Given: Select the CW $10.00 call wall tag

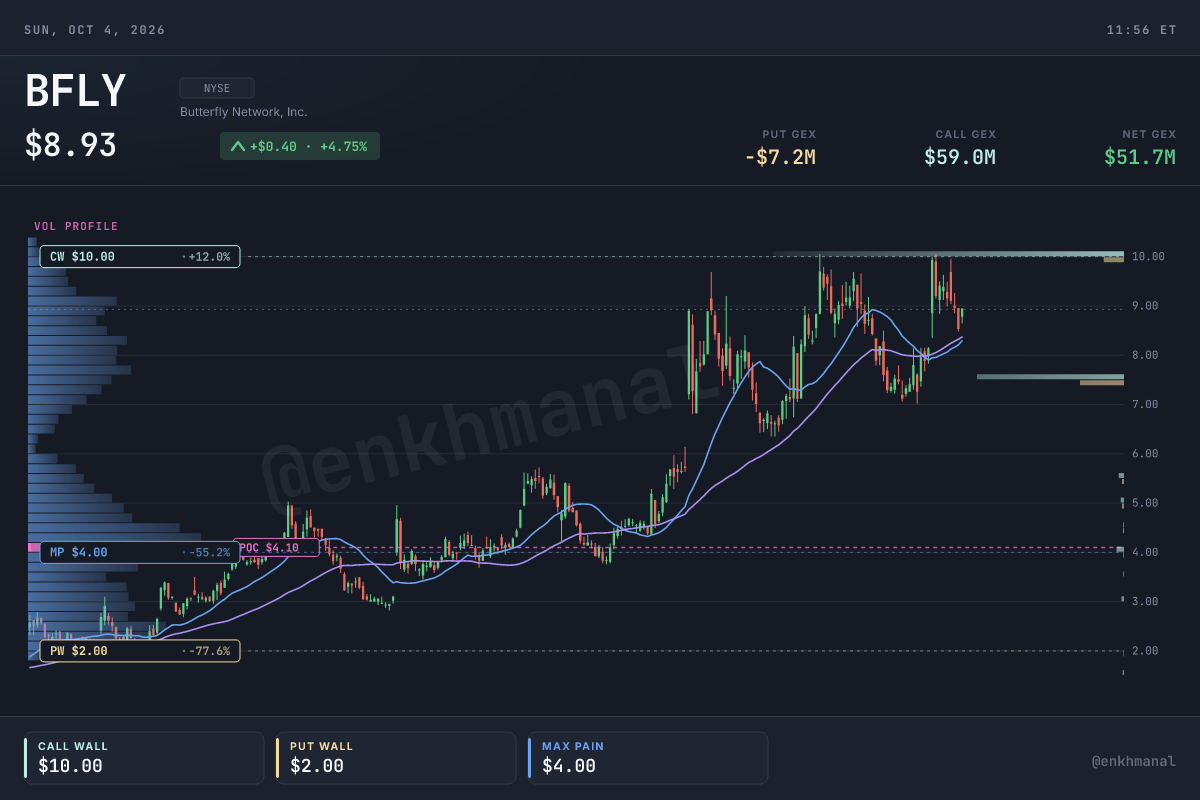Looking at the screenshot, I should [x=140, y=257].
